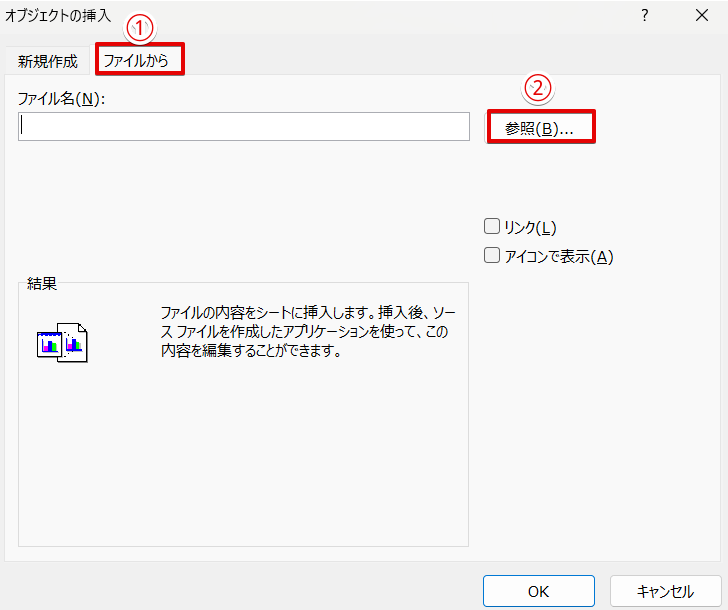Screen dimensions: 728x610
Task: Click the circled number 2 marker
Action: coord(539,90)
